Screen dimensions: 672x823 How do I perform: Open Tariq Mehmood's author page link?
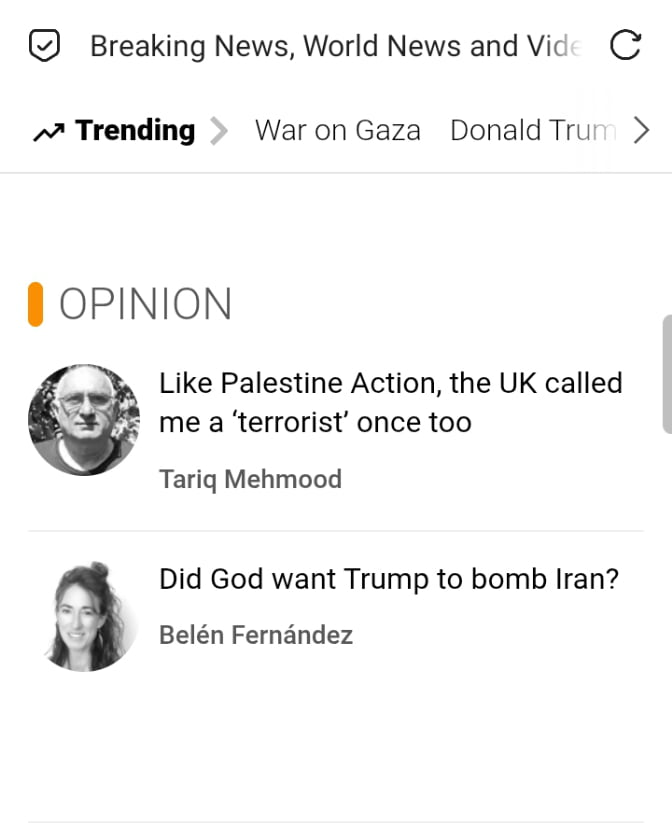point(250,479)
